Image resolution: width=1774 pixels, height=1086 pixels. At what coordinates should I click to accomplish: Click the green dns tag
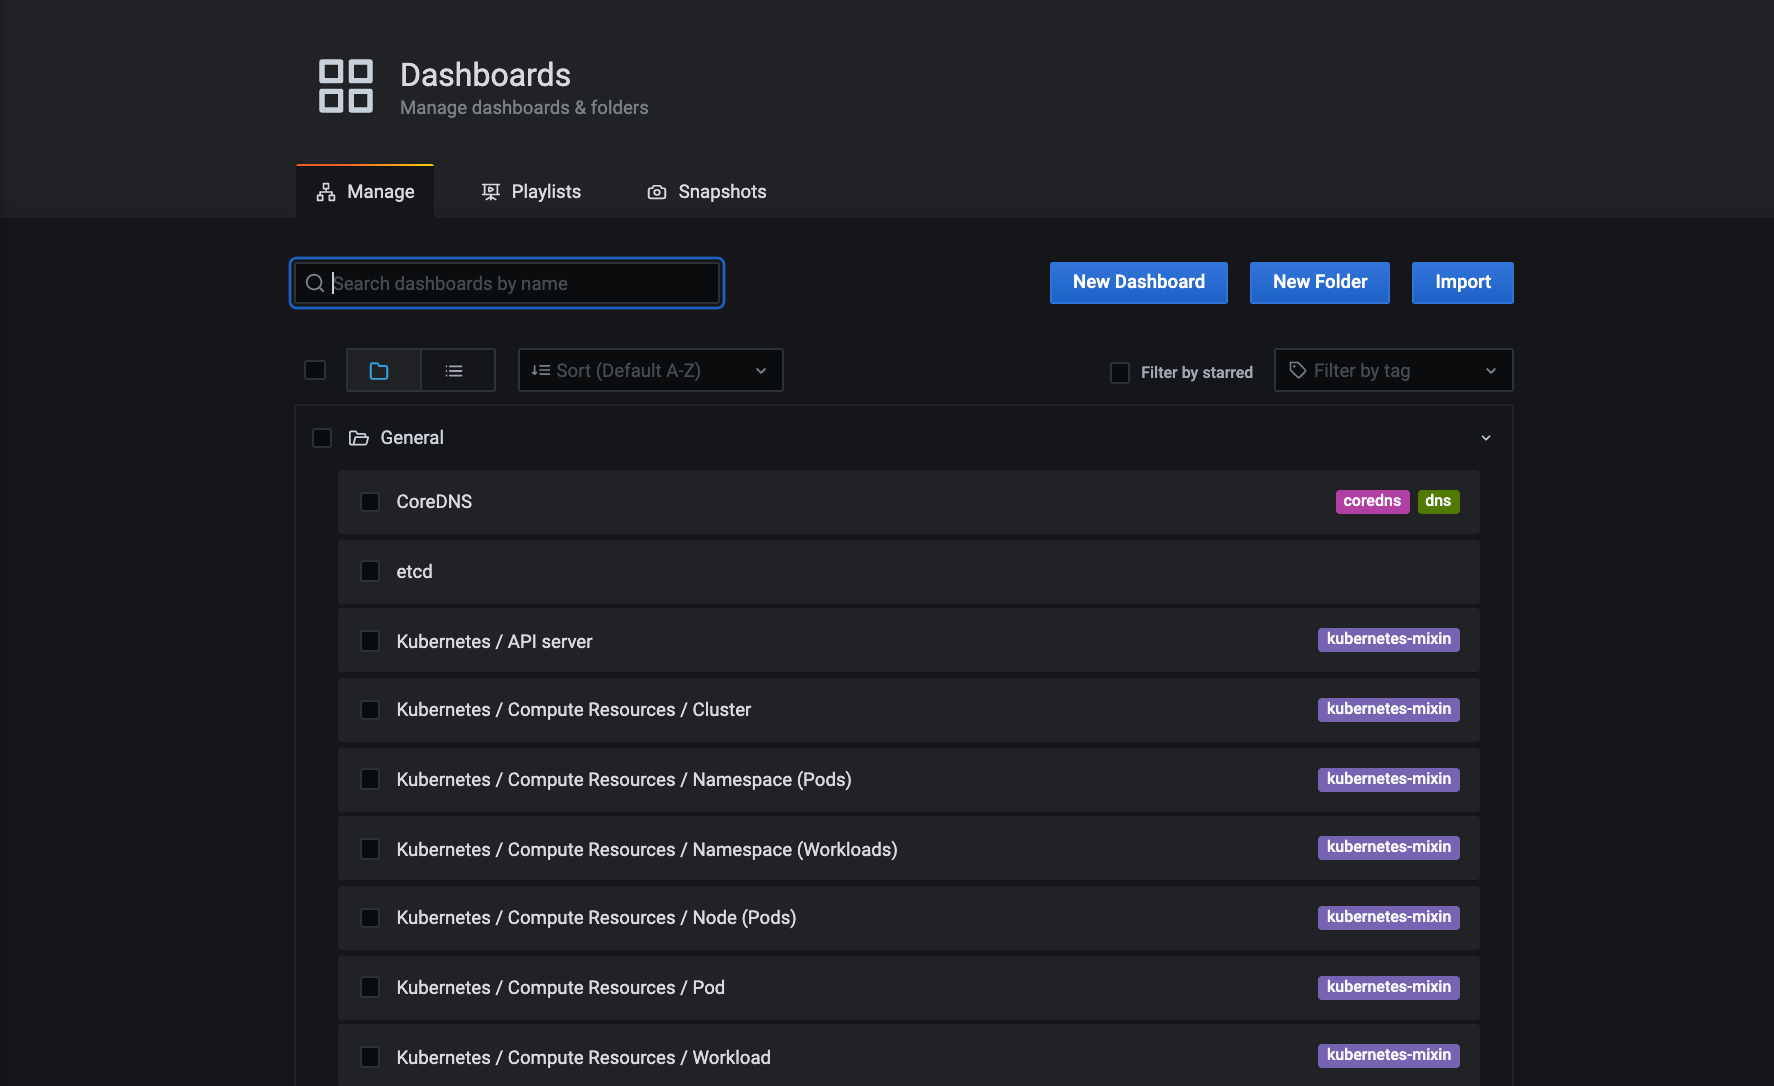pos(1438,501)
